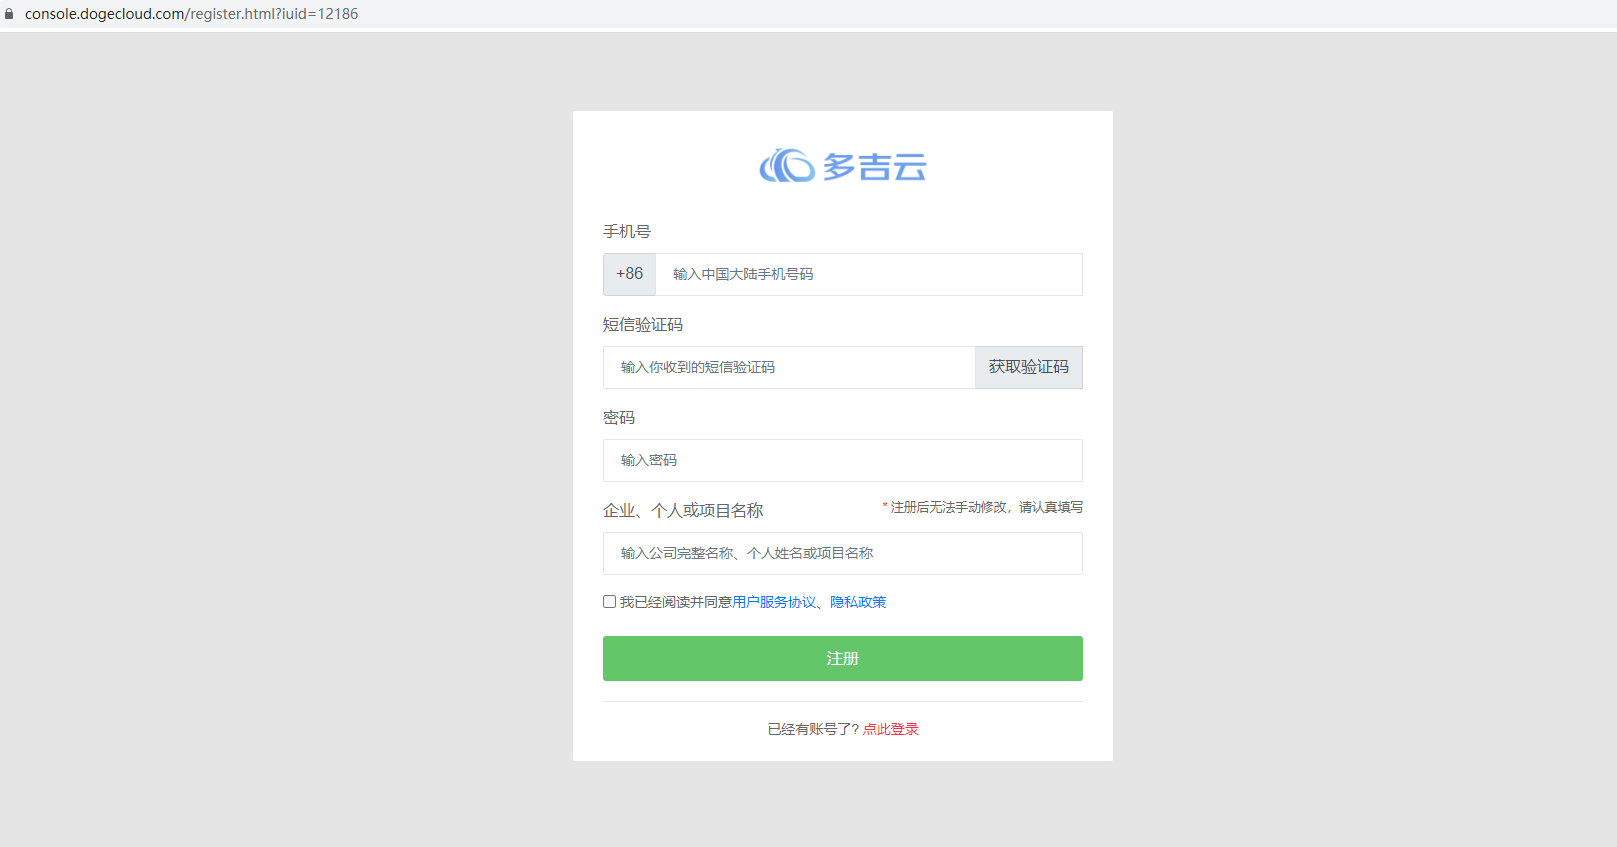This screenshot has width=1617, height=847.
Task: Click the 手机号 field label
Action: tap(627, 231)
